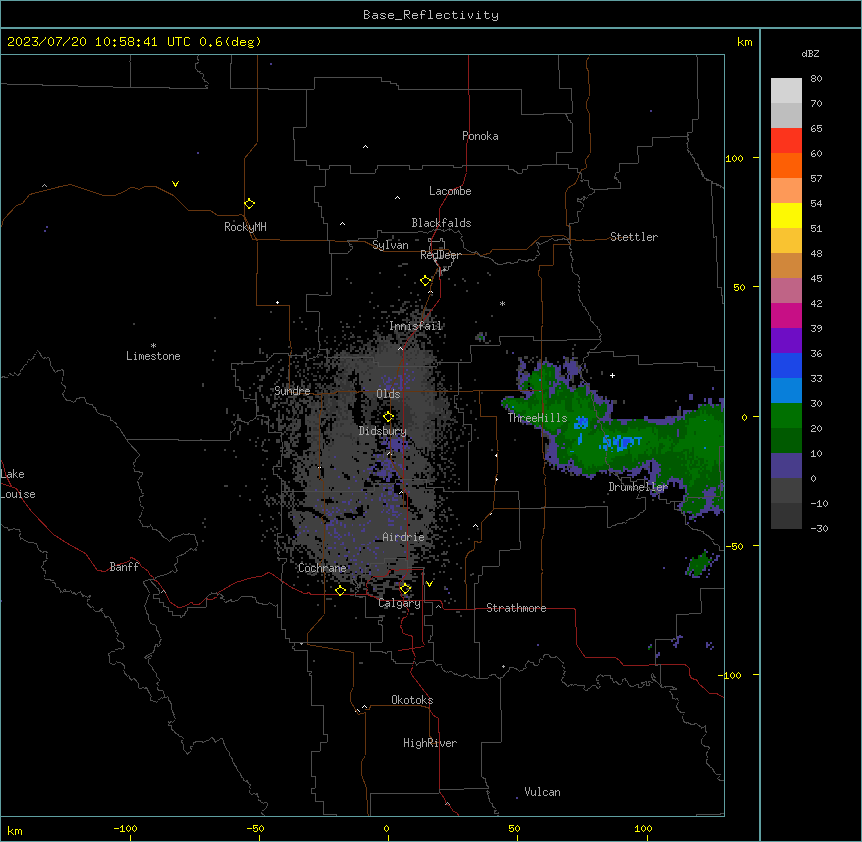Click the Calgary label
This screenshot has width=862, height=842.
399,603
